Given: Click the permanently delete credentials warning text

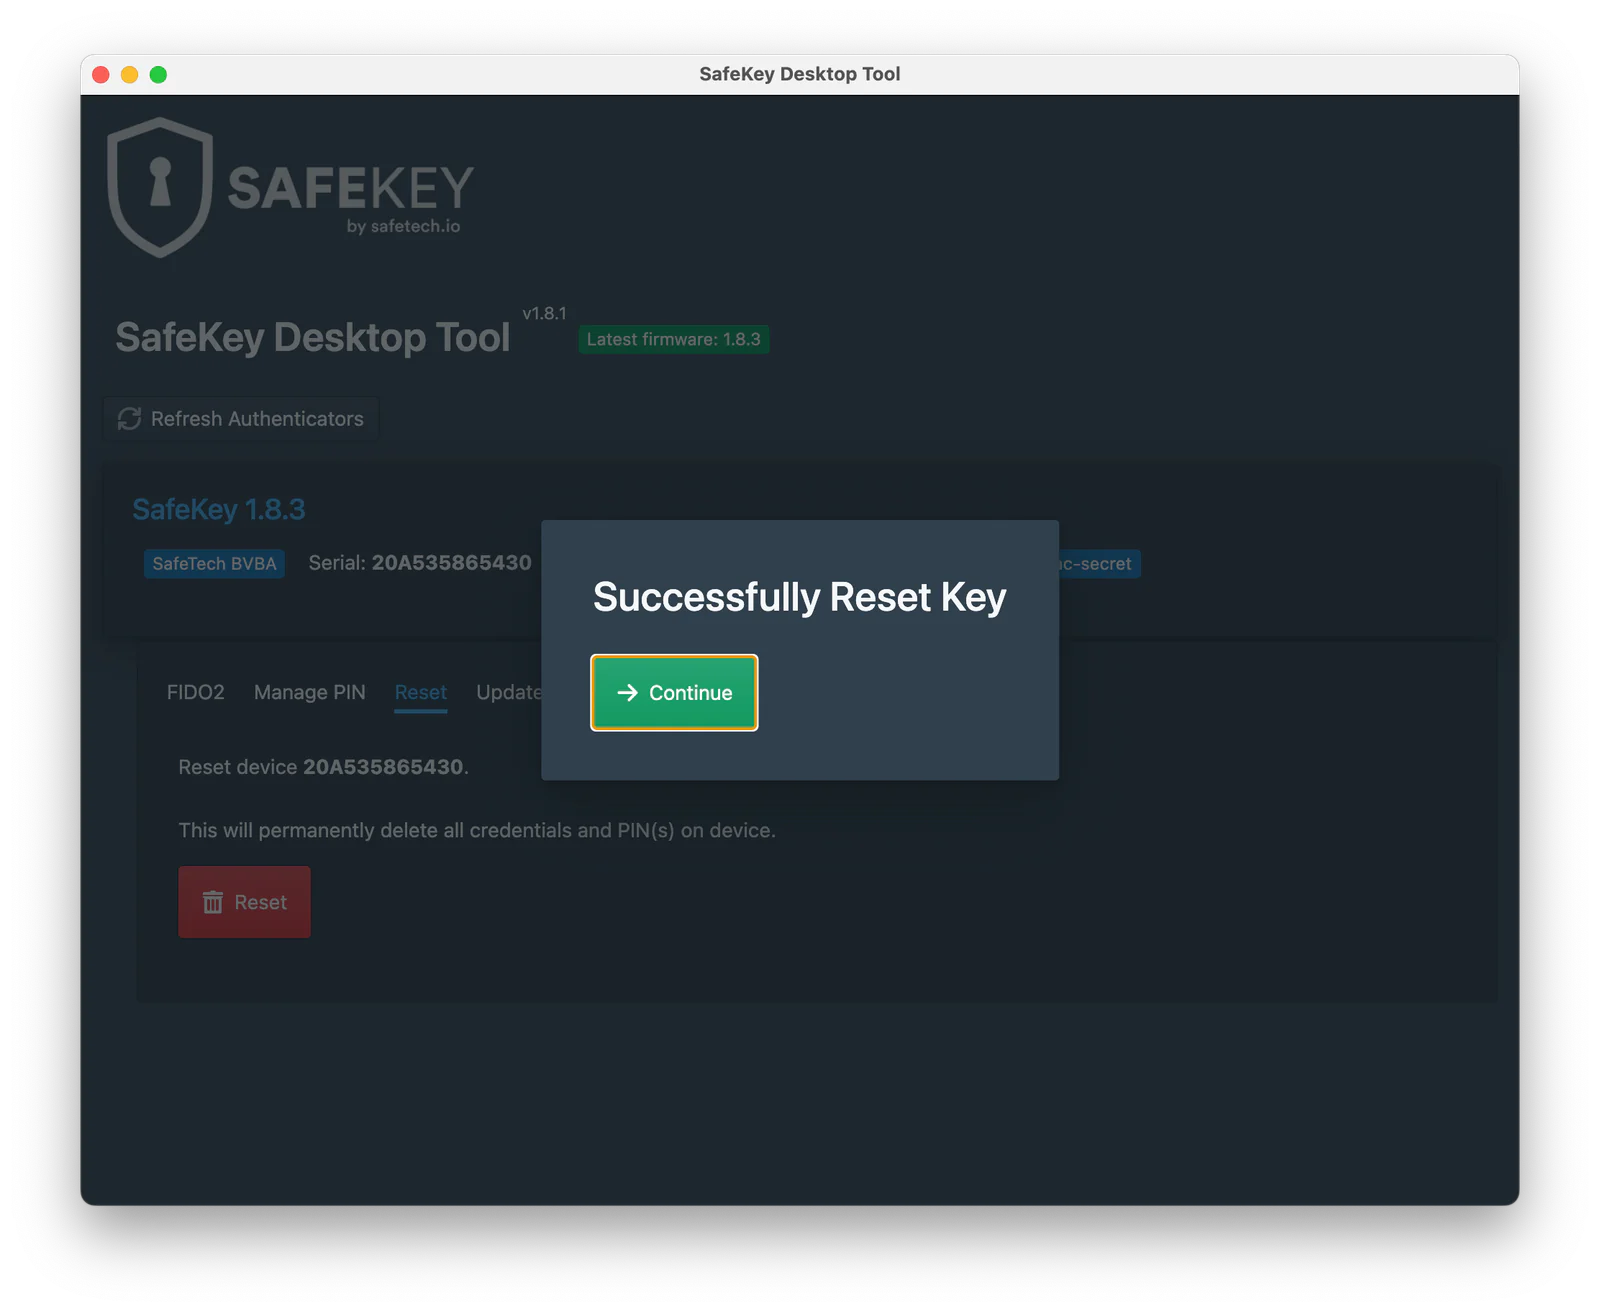Looking at the screenshot, I should 477,830.
